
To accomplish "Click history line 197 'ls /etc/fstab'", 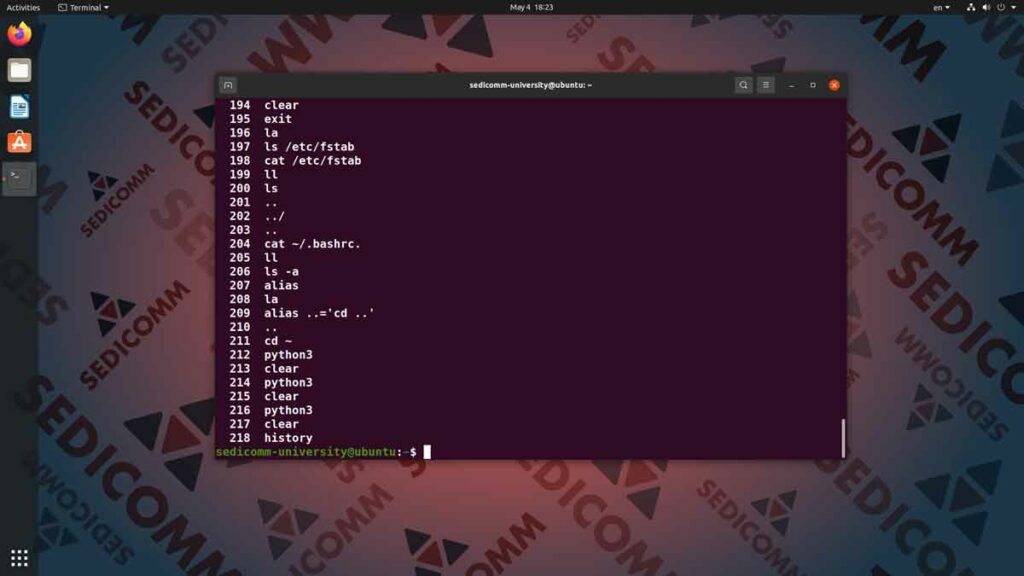I will 292,147.
